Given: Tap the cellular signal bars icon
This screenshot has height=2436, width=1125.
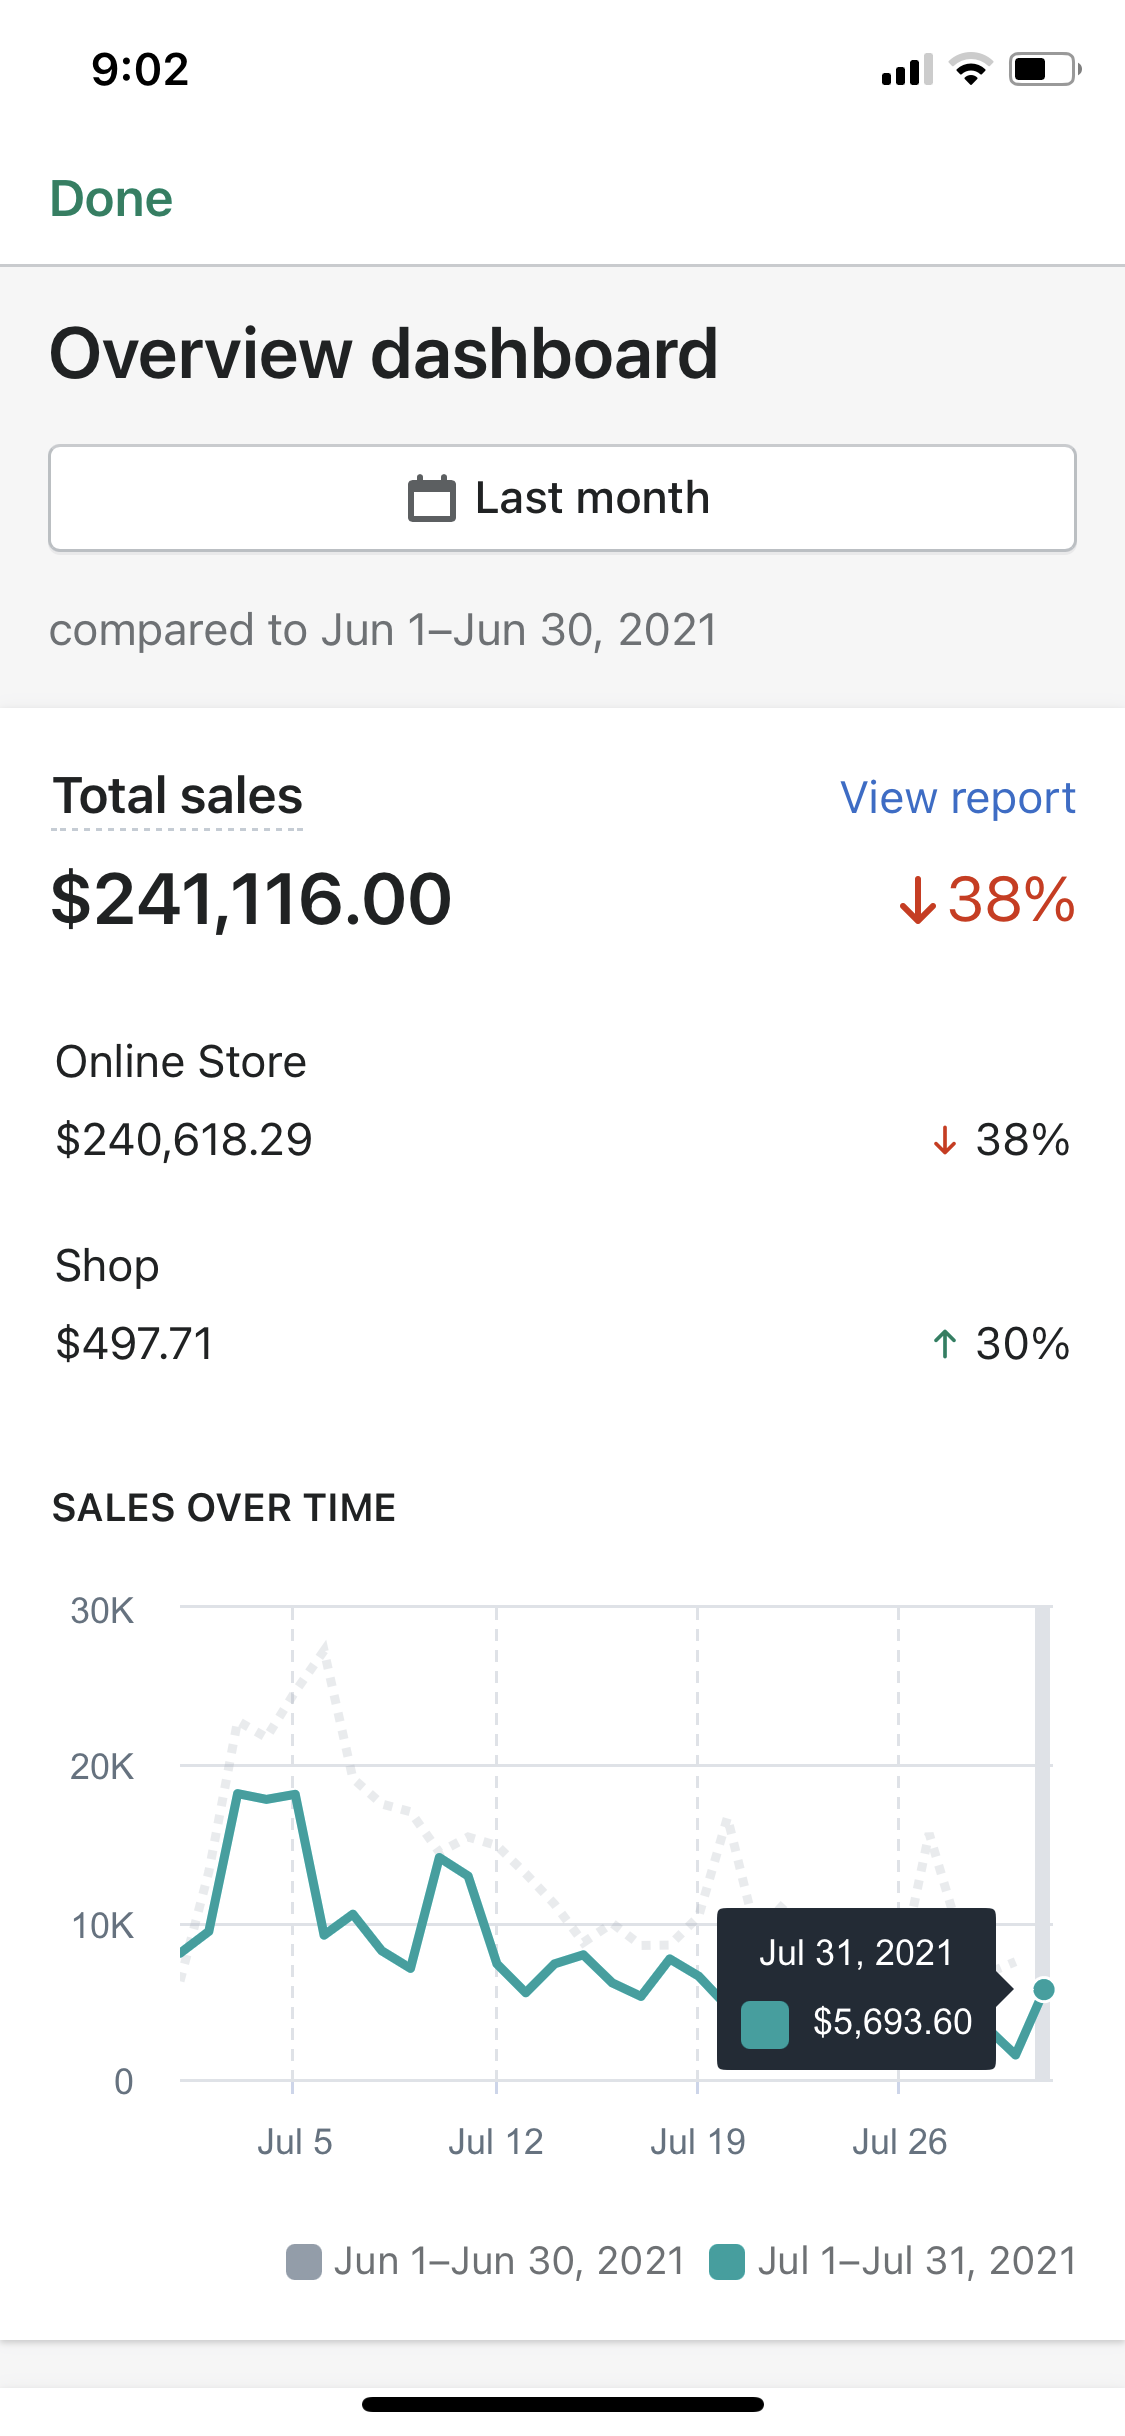Looking at the screenshot, I should click(906, 69).
